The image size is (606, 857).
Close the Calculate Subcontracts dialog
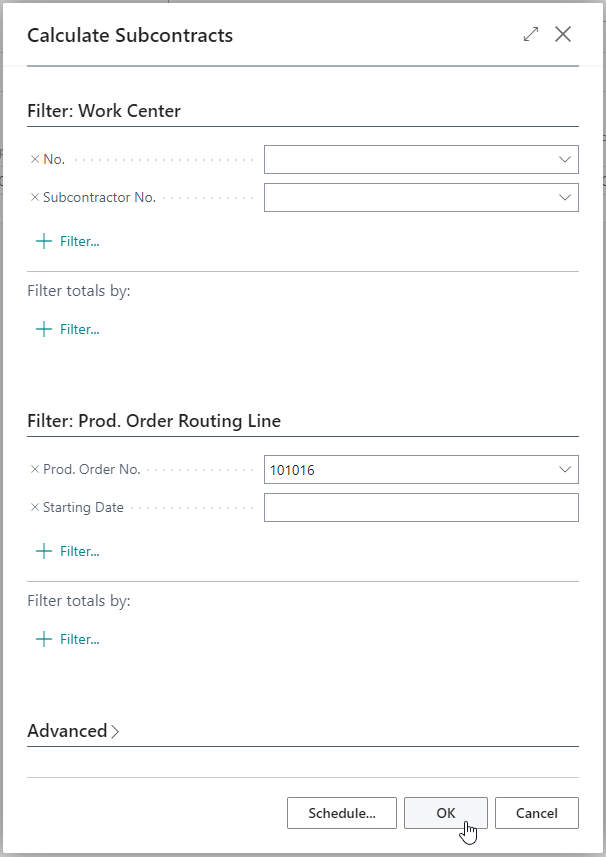coord(563,35)
